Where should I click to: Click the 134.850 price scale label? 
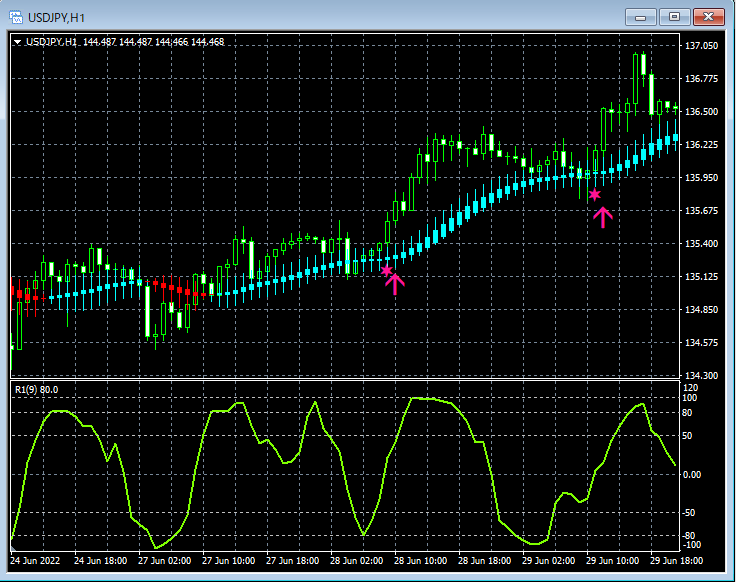tap(702, 309)
